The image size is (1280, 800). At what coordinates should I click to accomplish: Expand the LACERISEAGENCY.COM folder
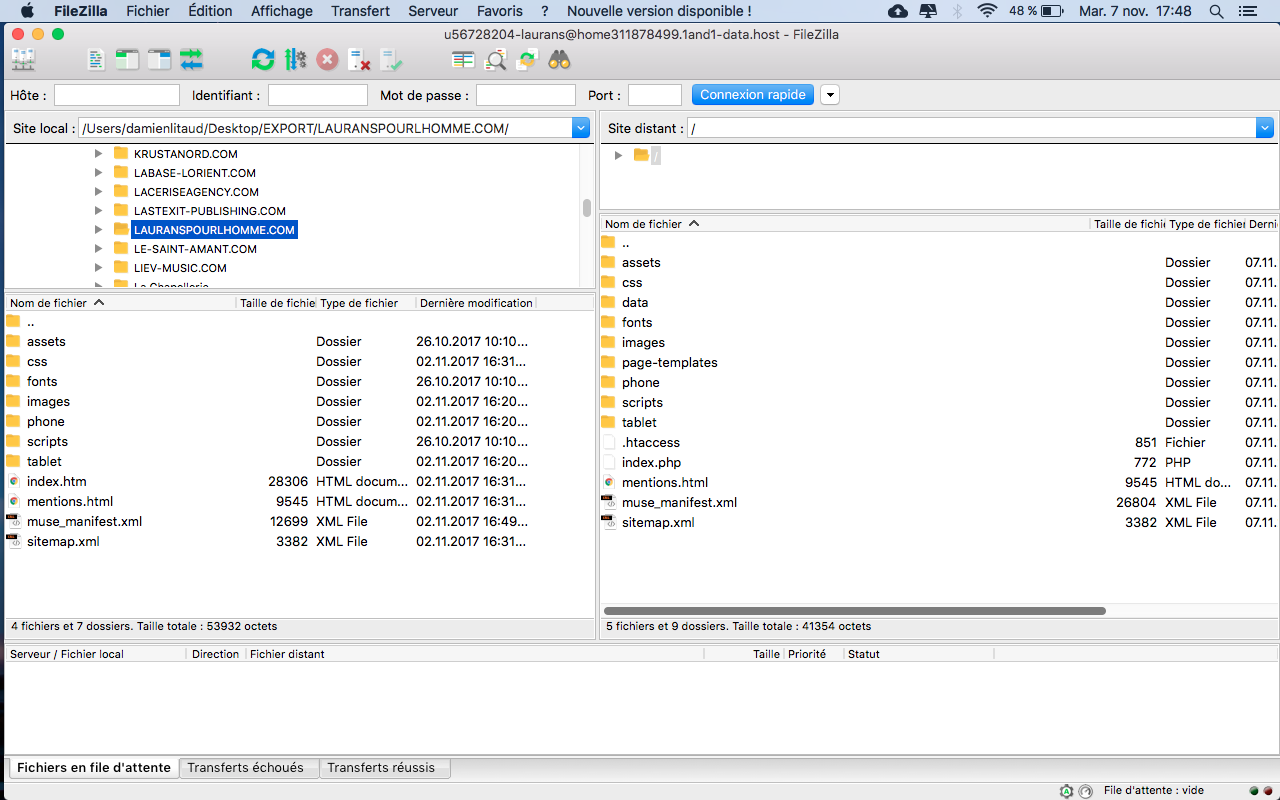tap(98, 192)
